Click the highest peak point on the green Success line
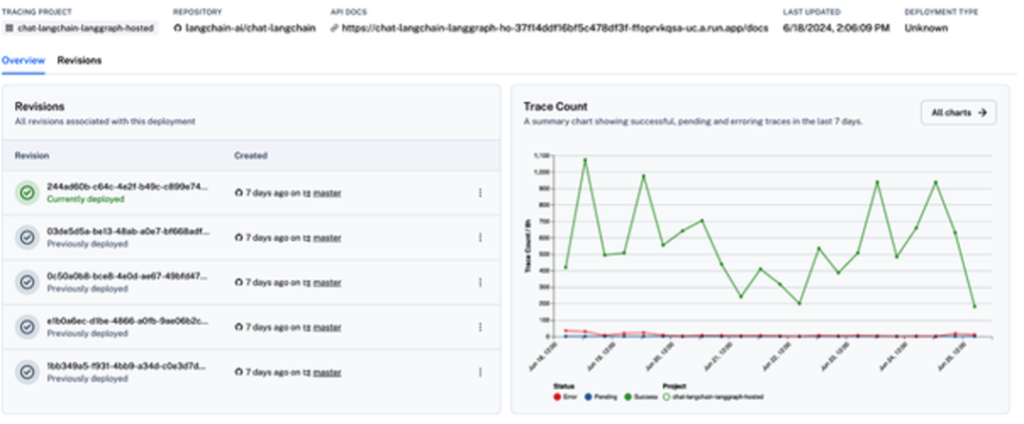Viewport: 1024px width, 424px height. pyautogui.click(x=585, y=159)
